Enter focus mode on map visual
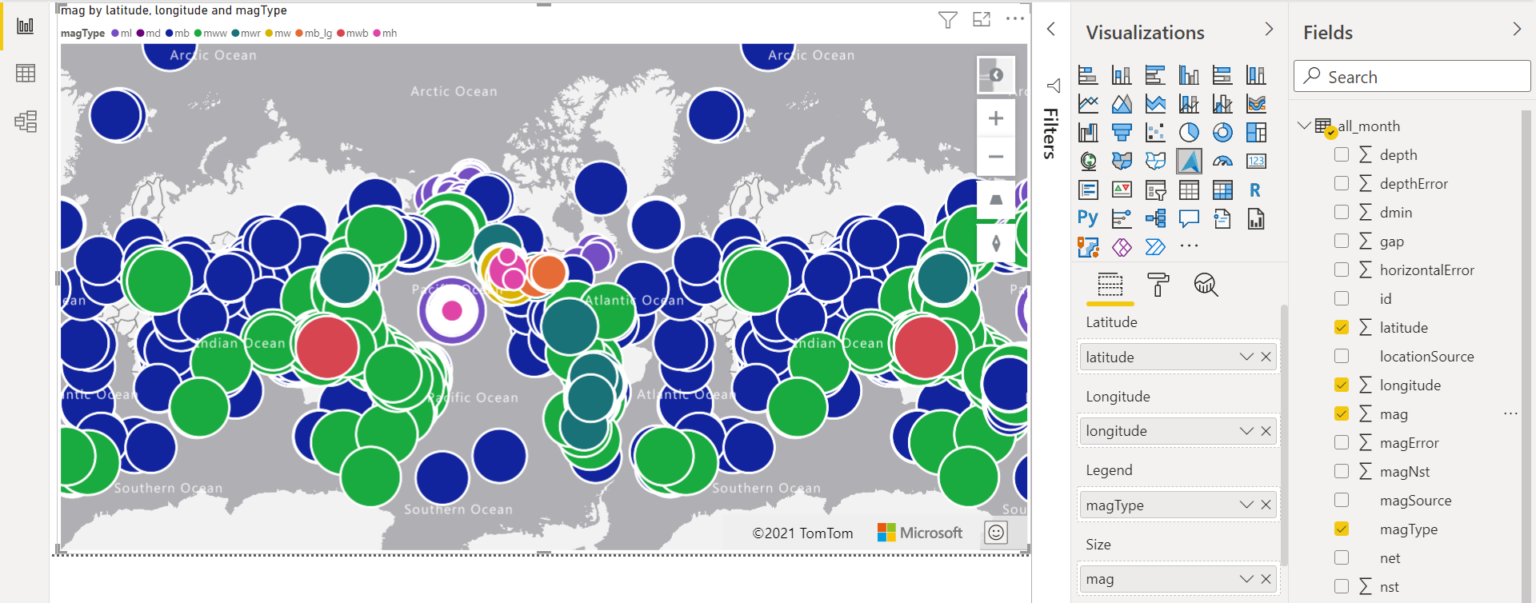This screenshot has width=1536, height=603. 981,19
